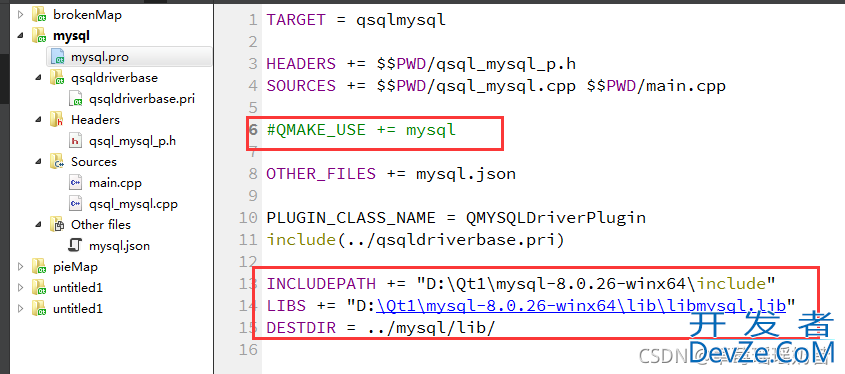Click the #QMAKE_USE += mysql comment
Image resolution: width=845 pixels, height=374 pixels.
point(362,130)
